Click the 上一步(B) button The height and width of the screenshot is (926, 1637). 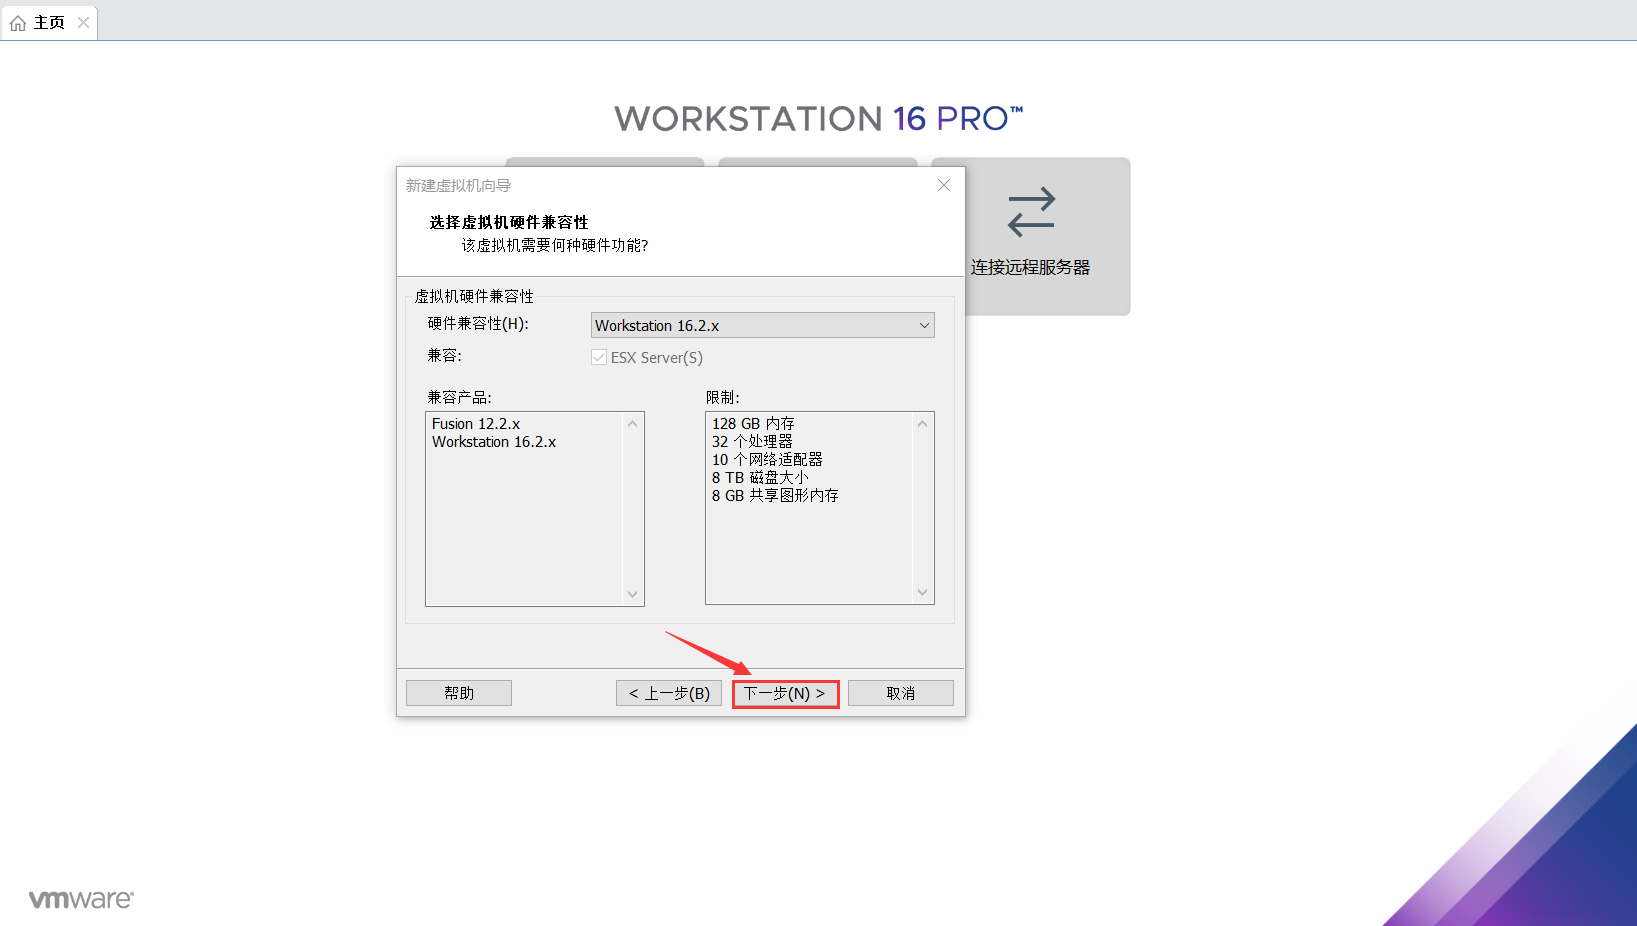coord(668,692)
